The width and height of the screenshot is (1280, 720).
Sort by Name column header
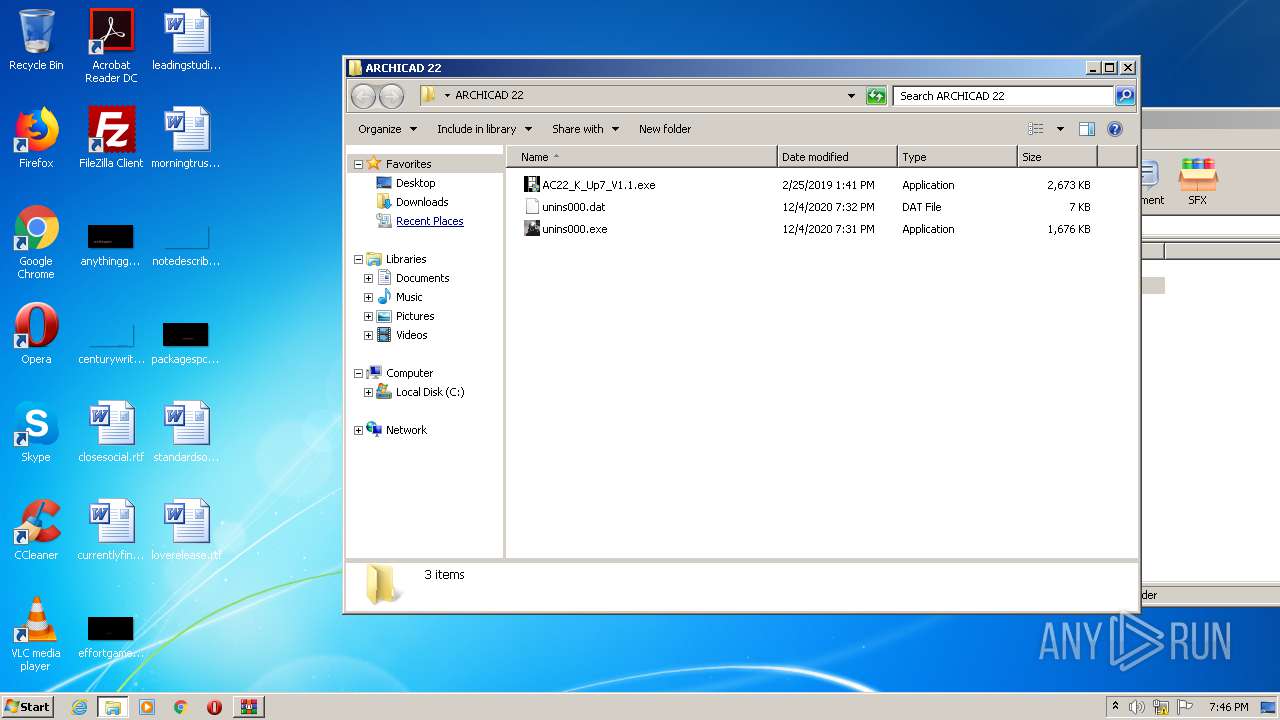(641, 157)
